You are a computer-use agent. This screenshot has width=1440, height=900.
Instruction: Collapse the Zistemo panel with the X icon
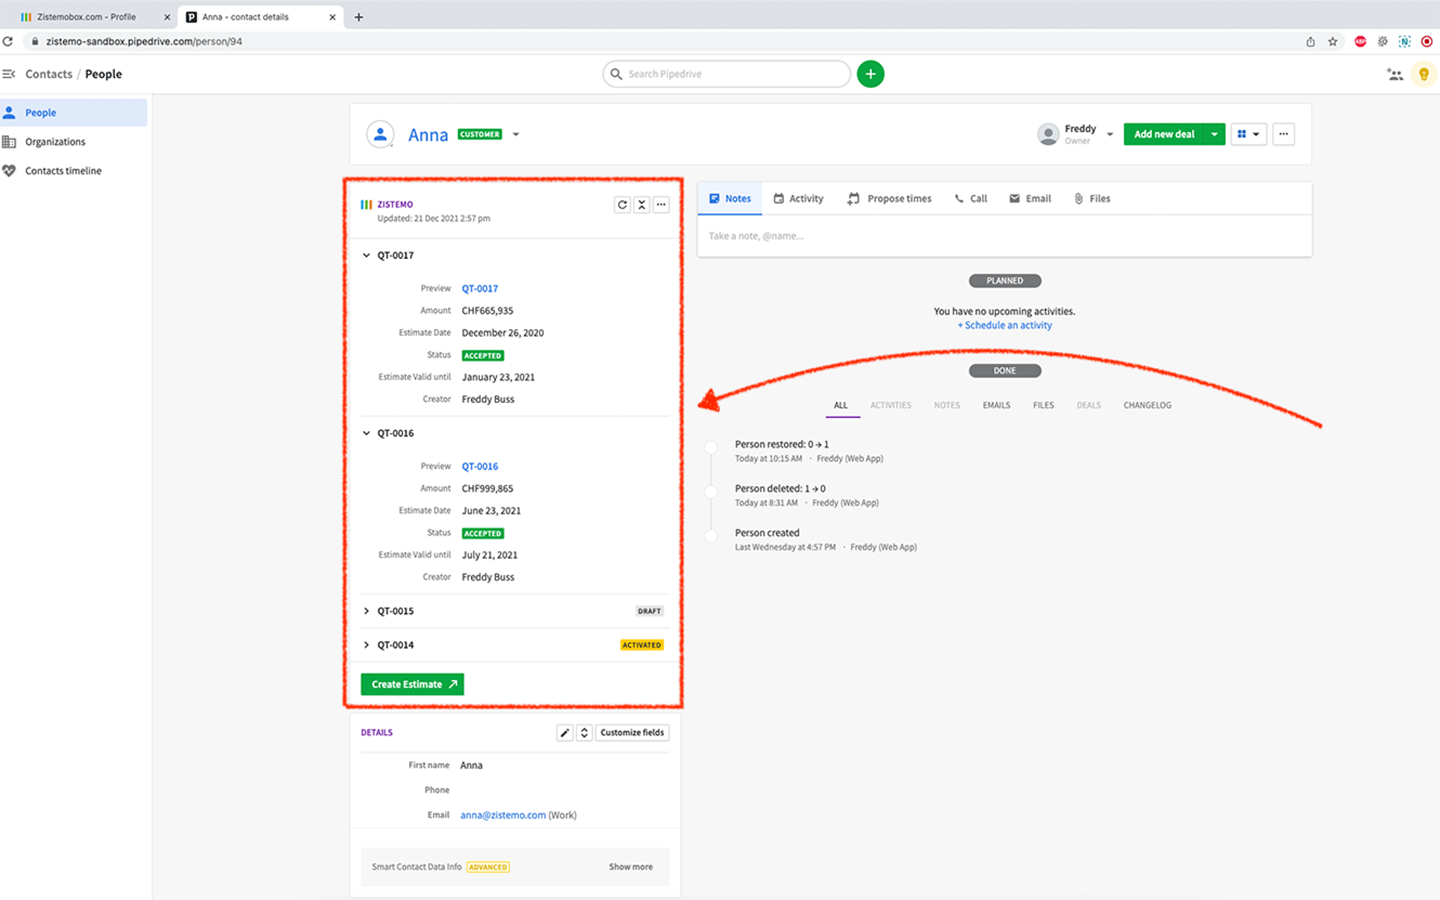pyautogui.click(x=642, y=205)
